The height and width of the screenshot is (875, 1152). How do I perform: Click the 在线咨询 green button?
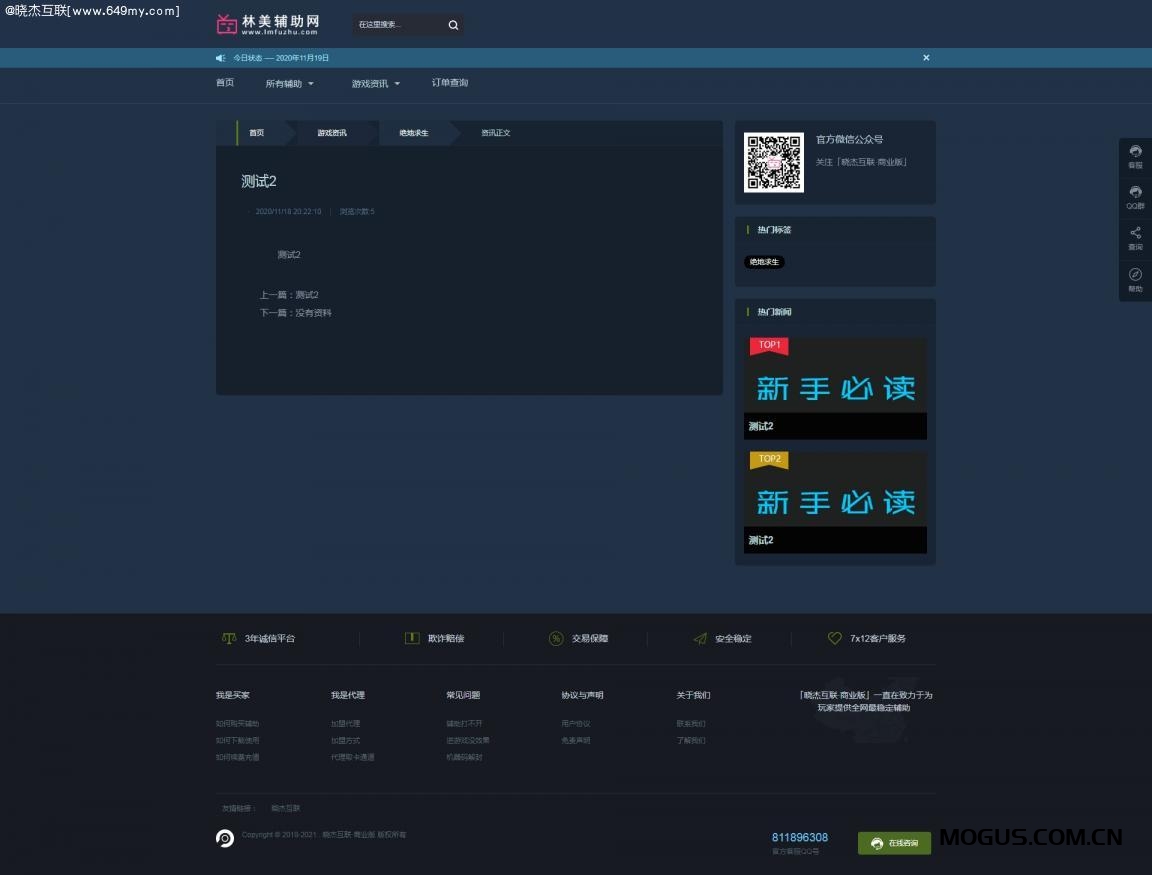894,843
